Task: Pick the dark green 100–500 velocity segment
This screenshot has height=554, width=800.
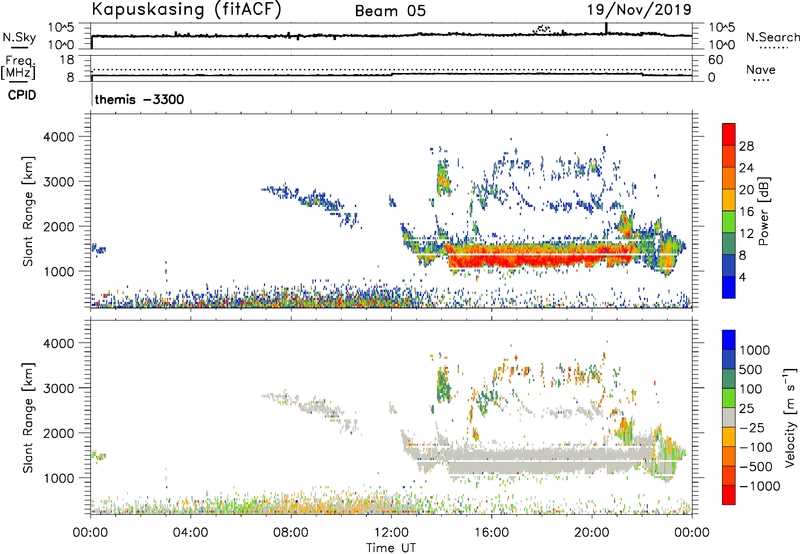Action: pyautogui.click(x=729, y=379)
